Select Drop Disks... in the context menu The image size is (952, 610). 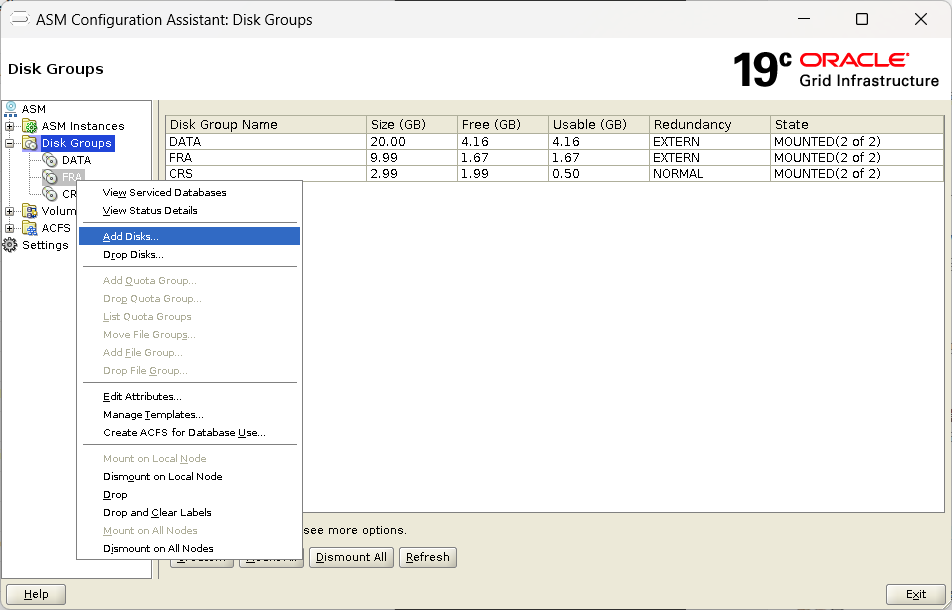(x=189, y=254)
